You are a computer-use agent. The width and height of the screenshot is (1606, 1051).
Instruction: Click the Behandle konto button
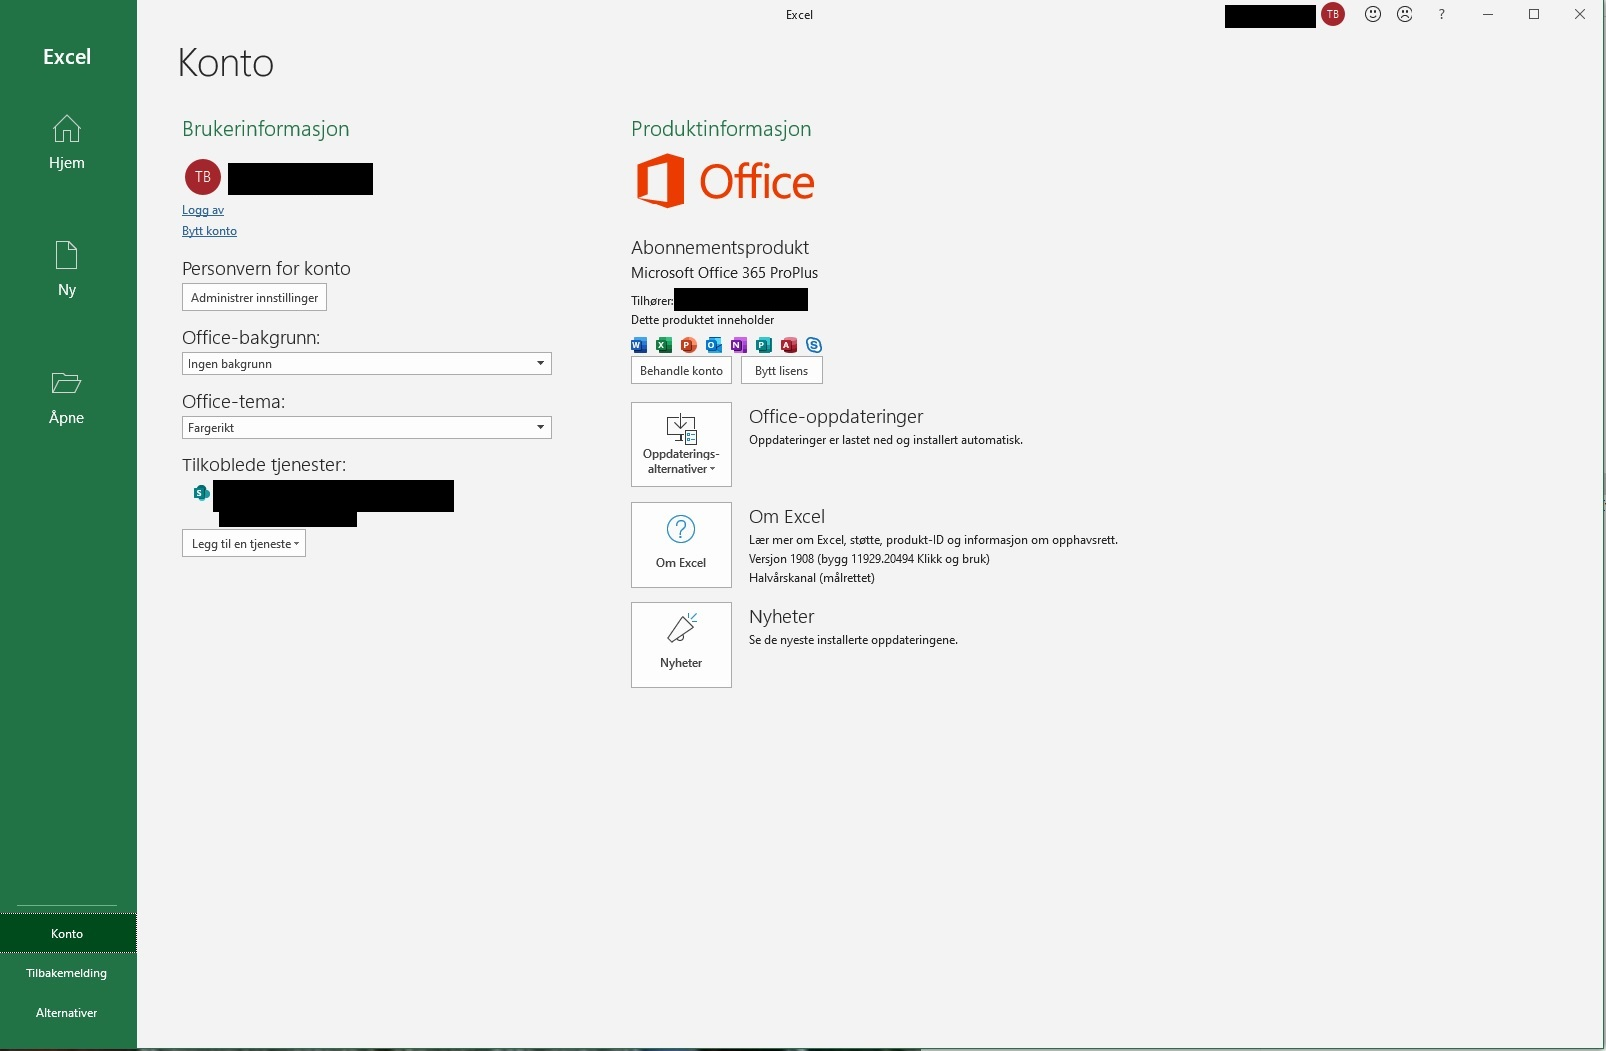681,371
